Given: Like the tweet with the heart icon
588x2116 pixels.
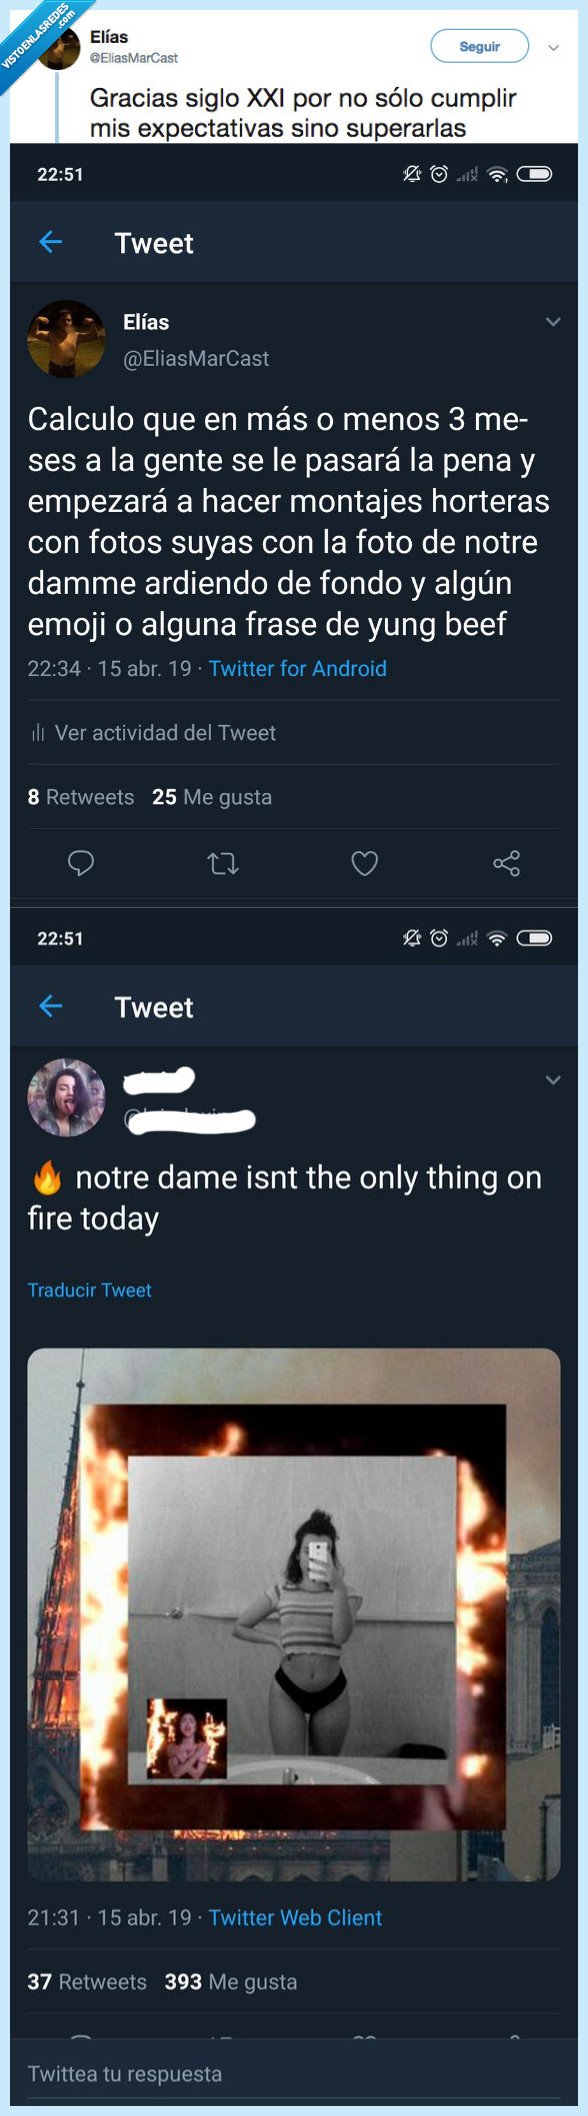Looking at the screenshot, I should pyautogui.click(x=364, y=863).
